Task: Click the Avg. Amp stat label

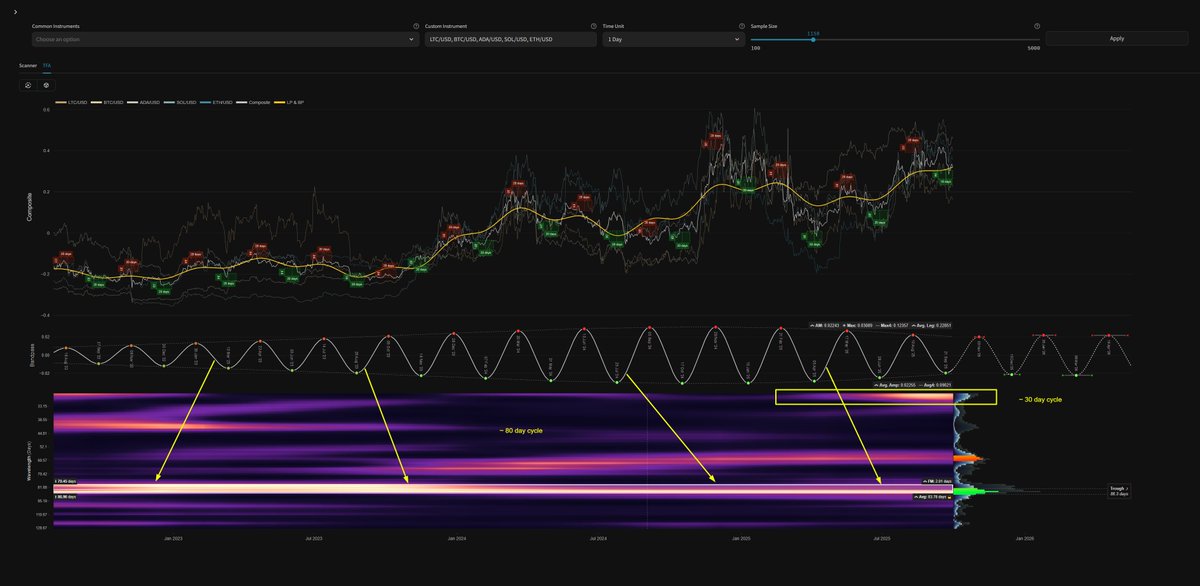Action: pyautogui.click(x=894, y=383)
